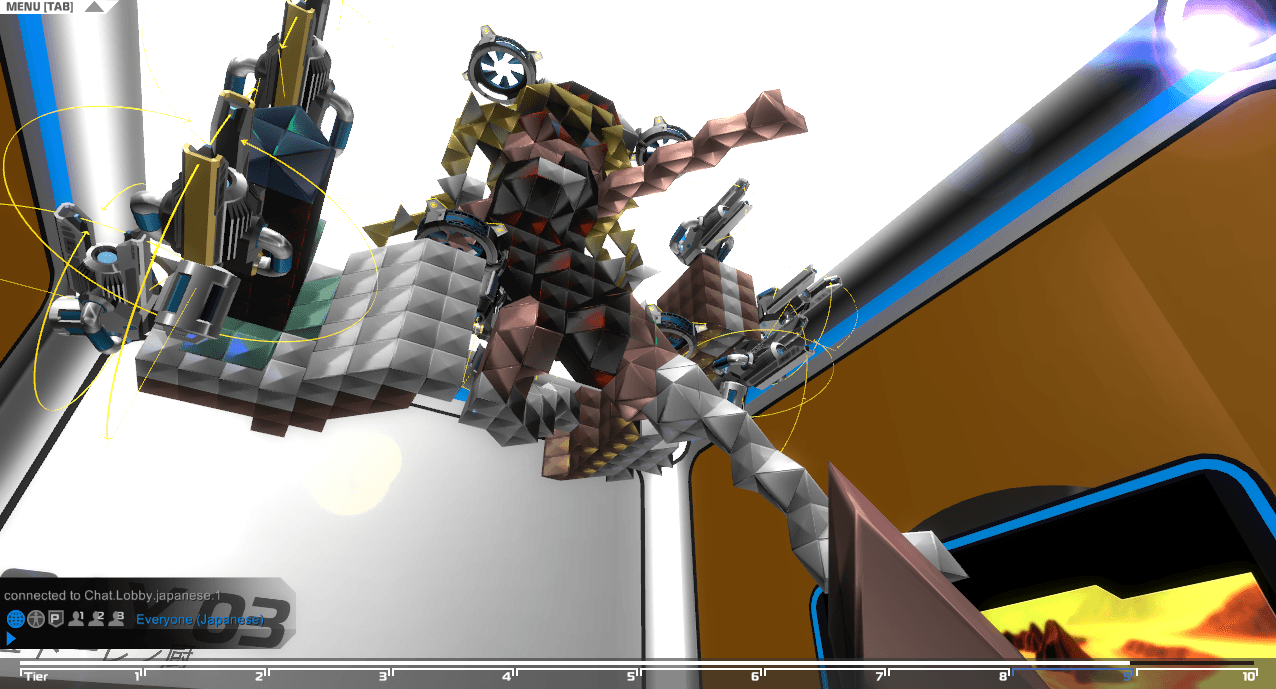Select the custom chat channel 2 icon
Viewport: 1276px width, 689px height.
point(96,619)
